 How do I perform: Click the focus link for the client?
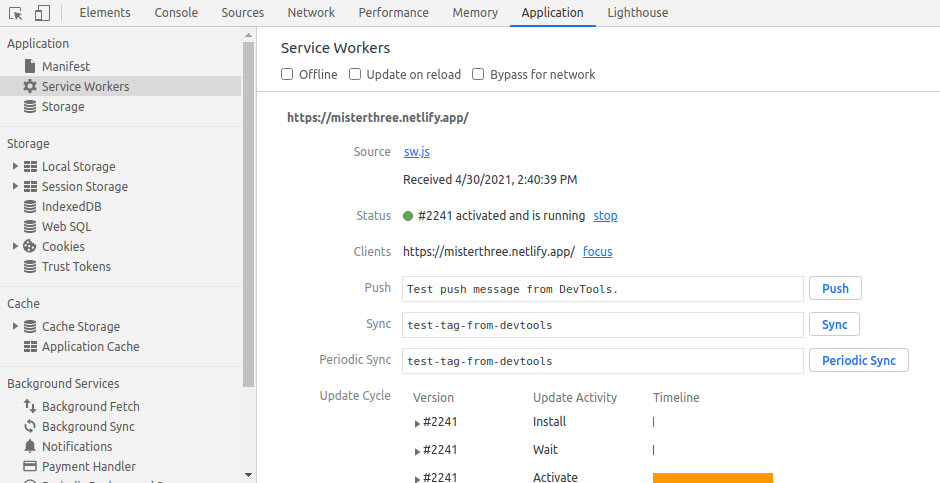(598, 252)
